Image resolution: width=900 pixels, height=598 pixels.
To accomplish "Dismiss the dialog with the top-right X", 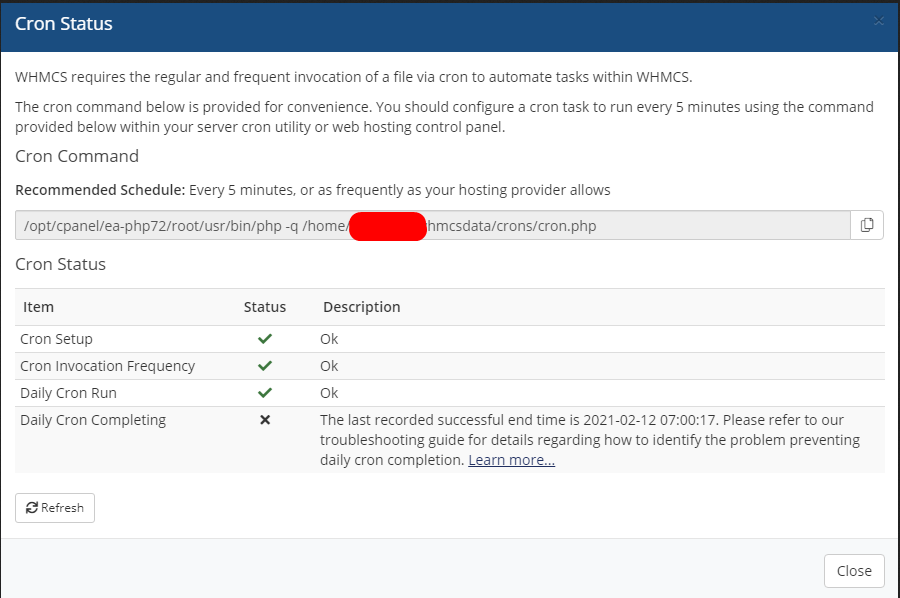I will [x=878, y=21].
